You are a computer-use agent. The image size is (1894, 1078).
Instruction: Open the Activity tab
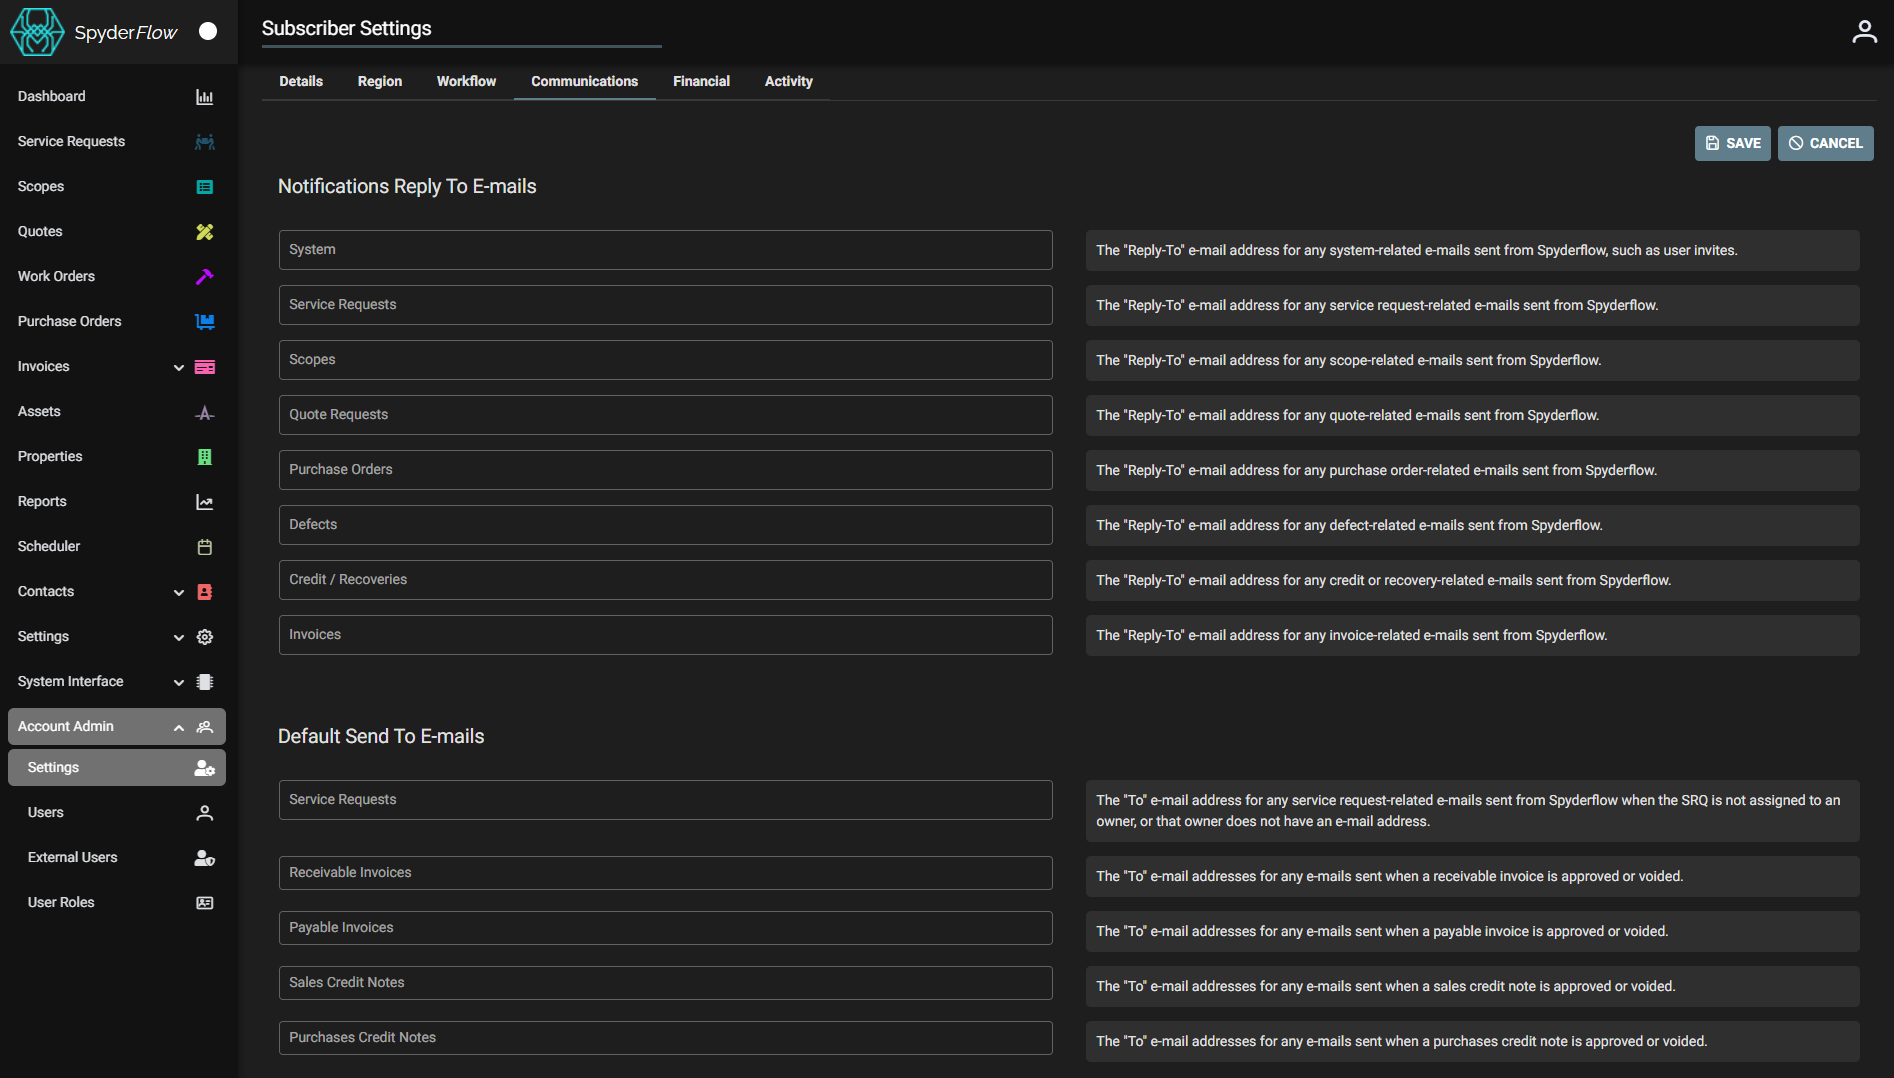[788, 81]
